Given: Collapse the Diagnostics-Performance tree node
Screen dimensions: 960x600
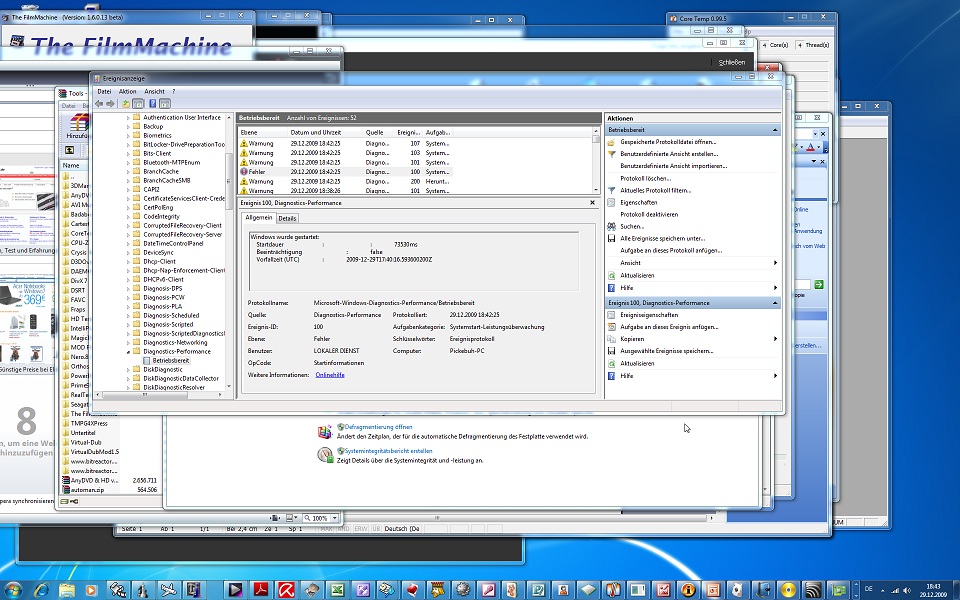Looking at the screenshot, I should click(x=128, y=352).
